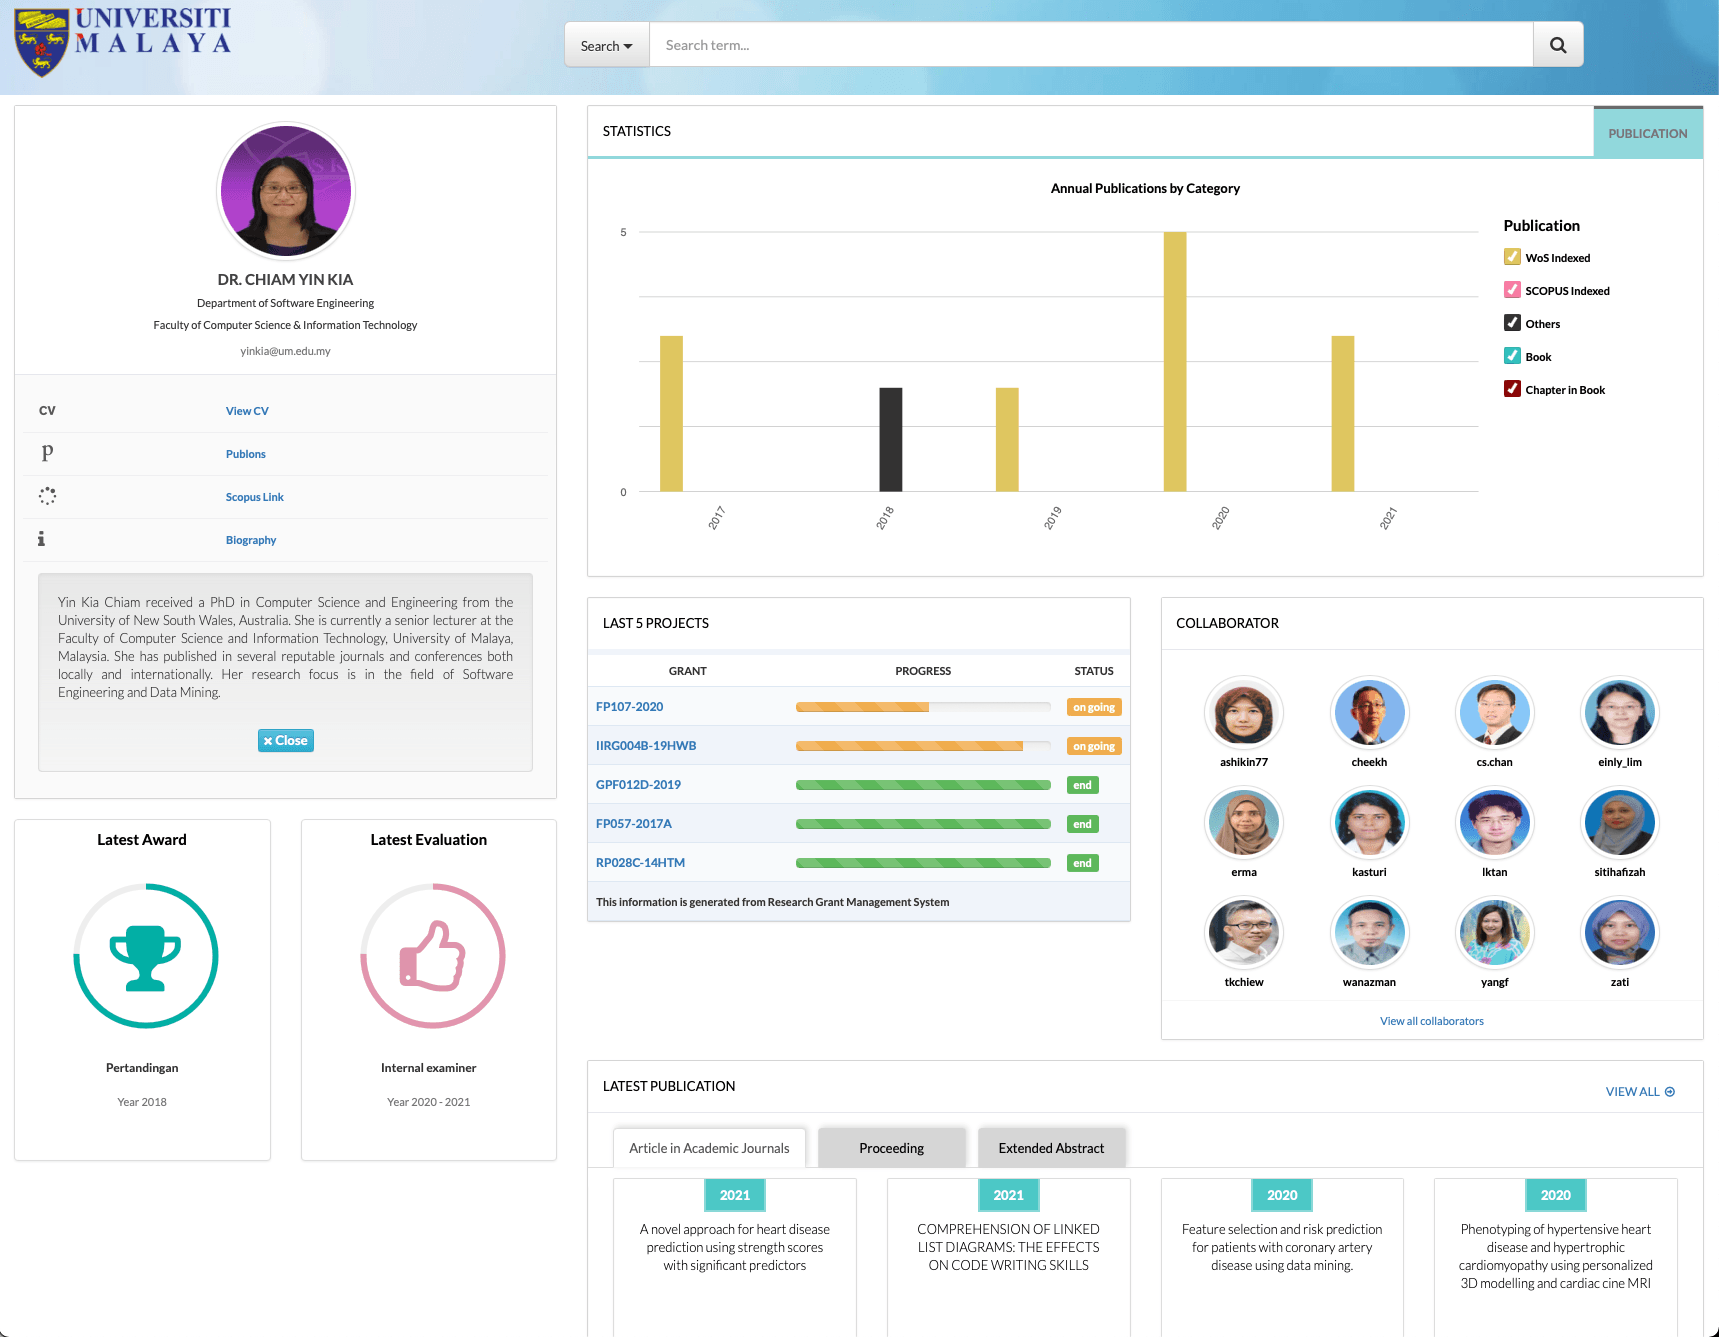Open the Extended Abstract tab
This screenshot has height=1337, width=1719.
[1051, 1147]
